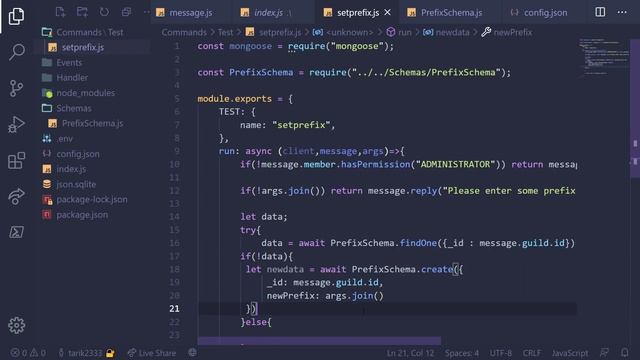Open more explorer actions ellipsis

coord(146,12)
